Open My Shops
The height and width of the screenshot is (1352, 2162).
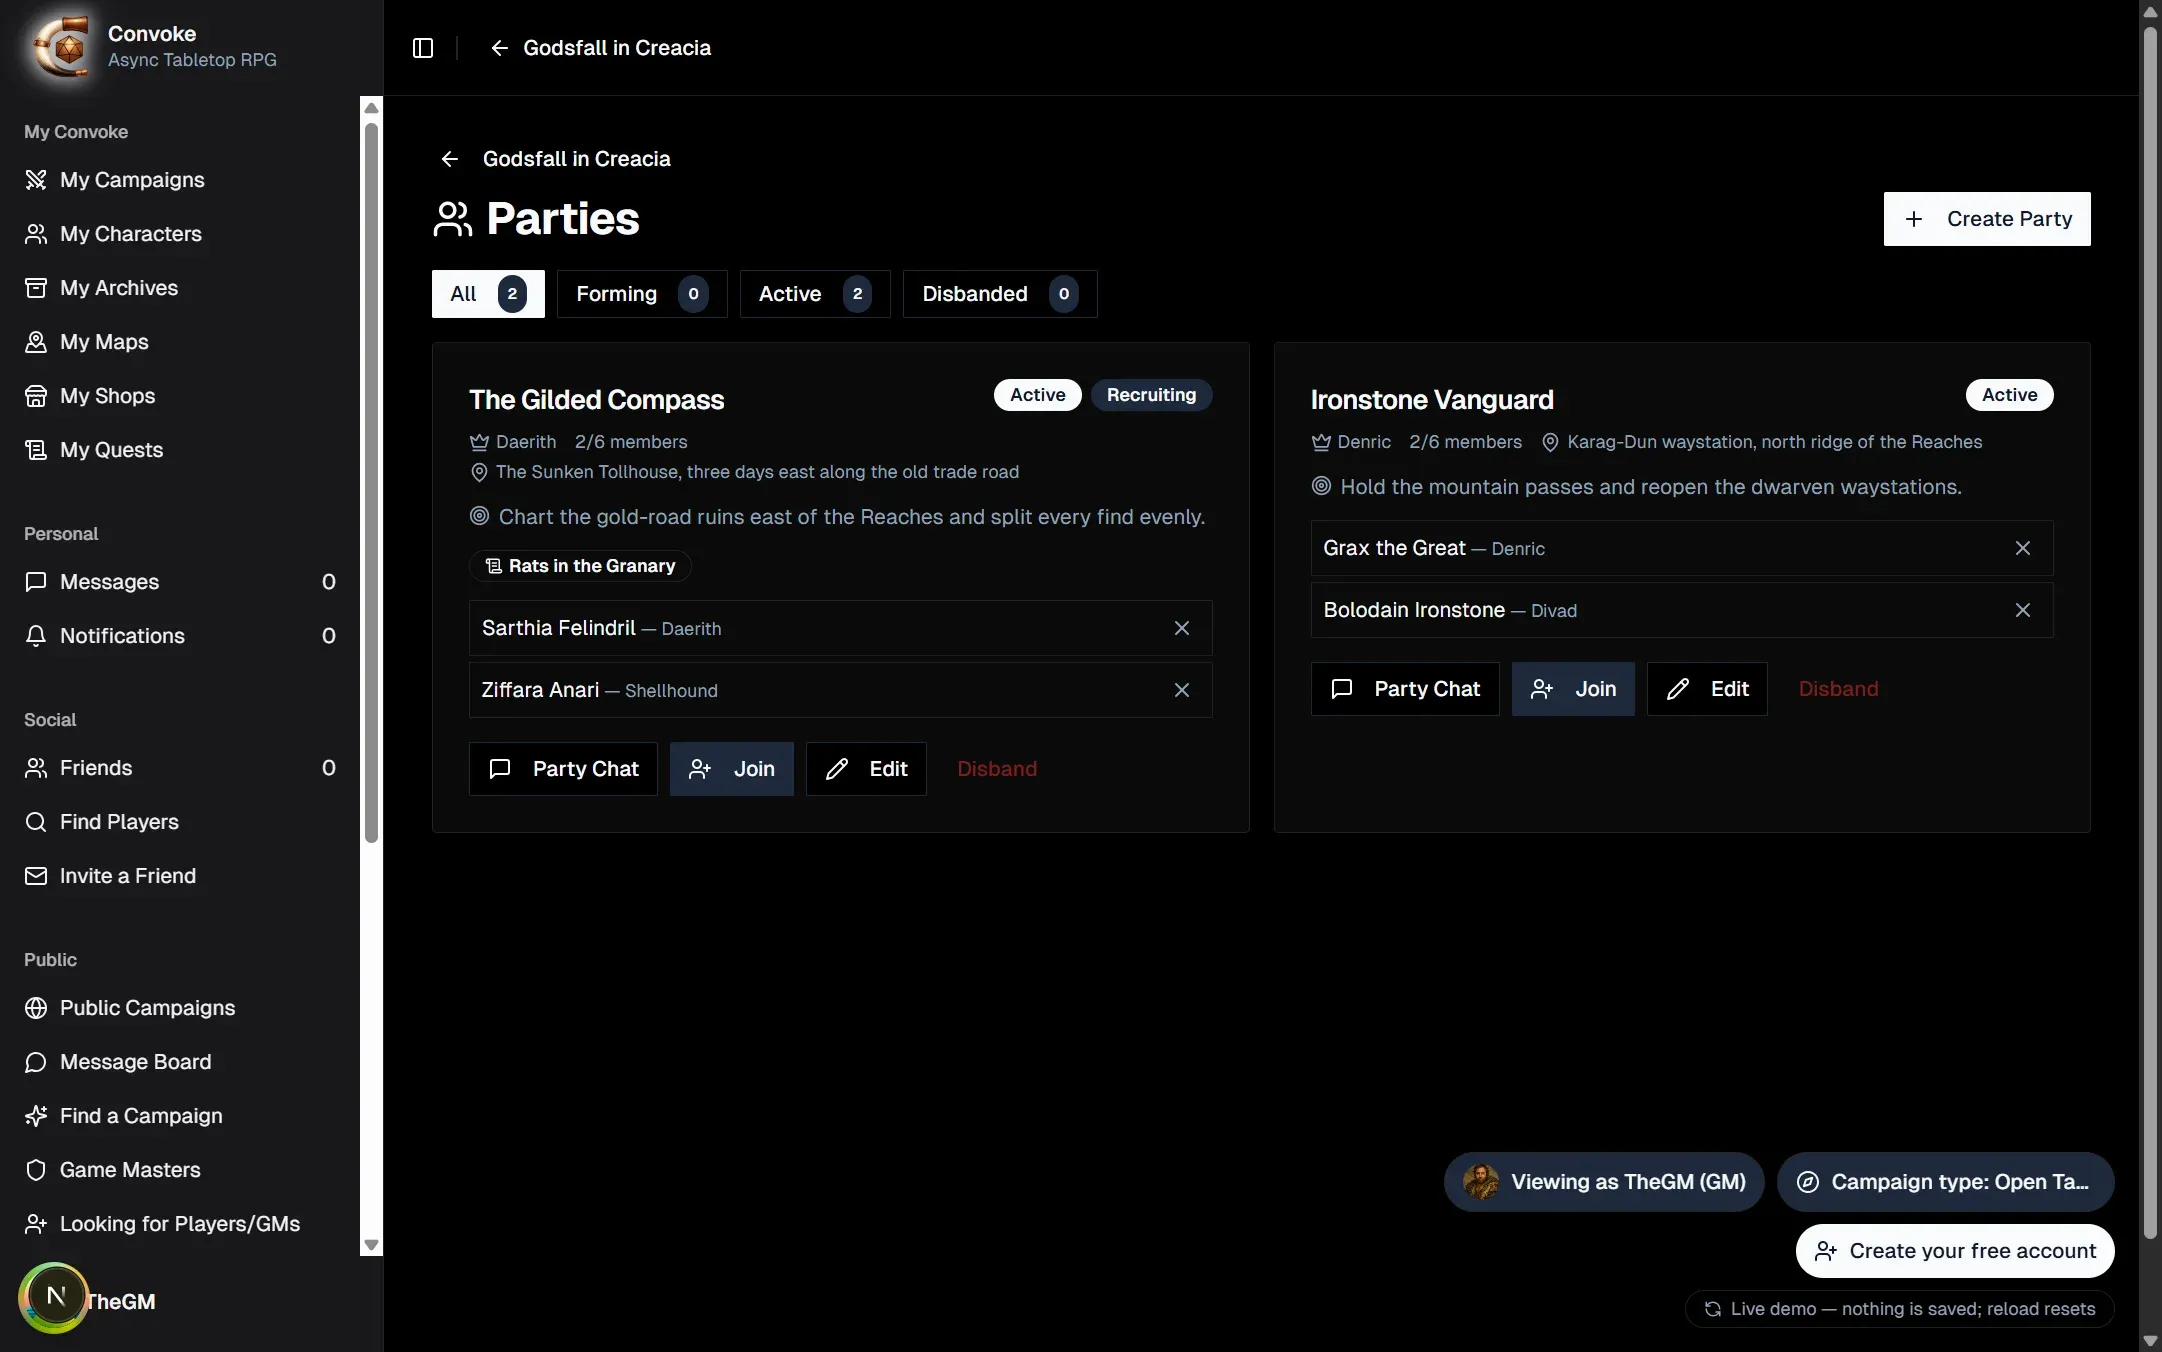click(x=180, y=396)
